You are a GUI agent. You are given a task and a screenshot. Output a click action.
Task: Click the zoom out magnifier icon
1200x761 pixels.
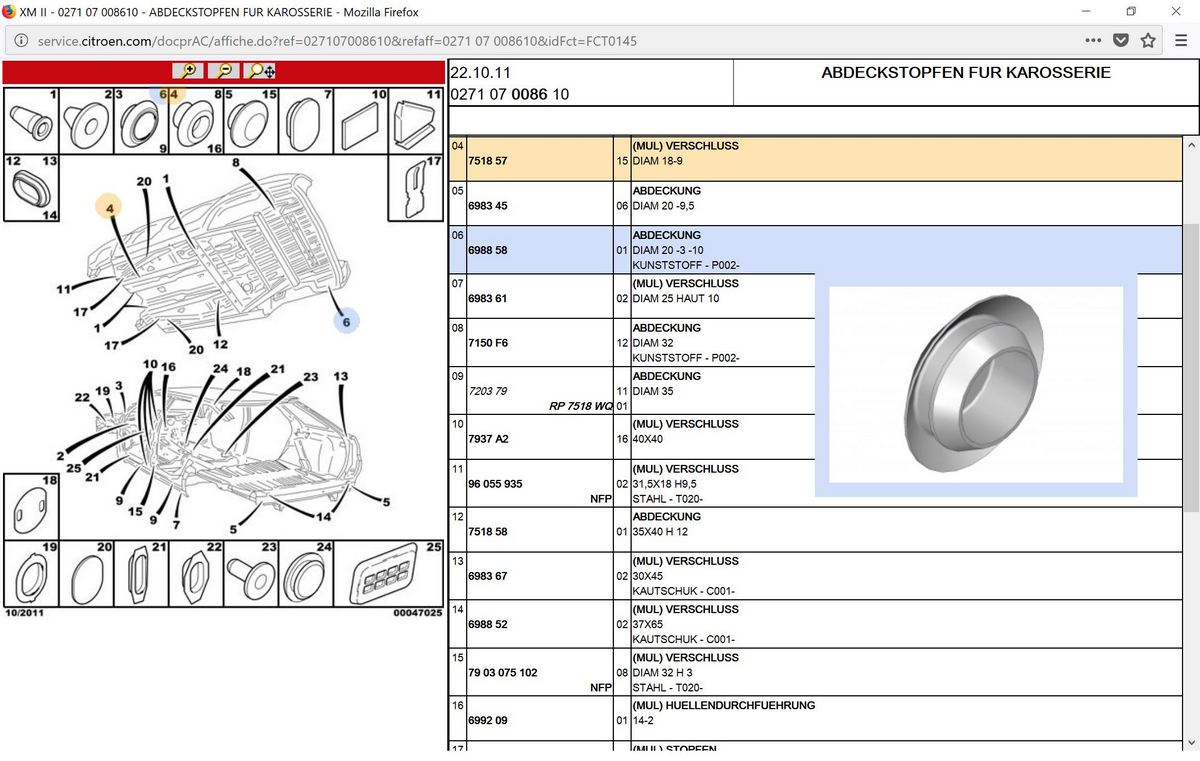tap(225, 71)
